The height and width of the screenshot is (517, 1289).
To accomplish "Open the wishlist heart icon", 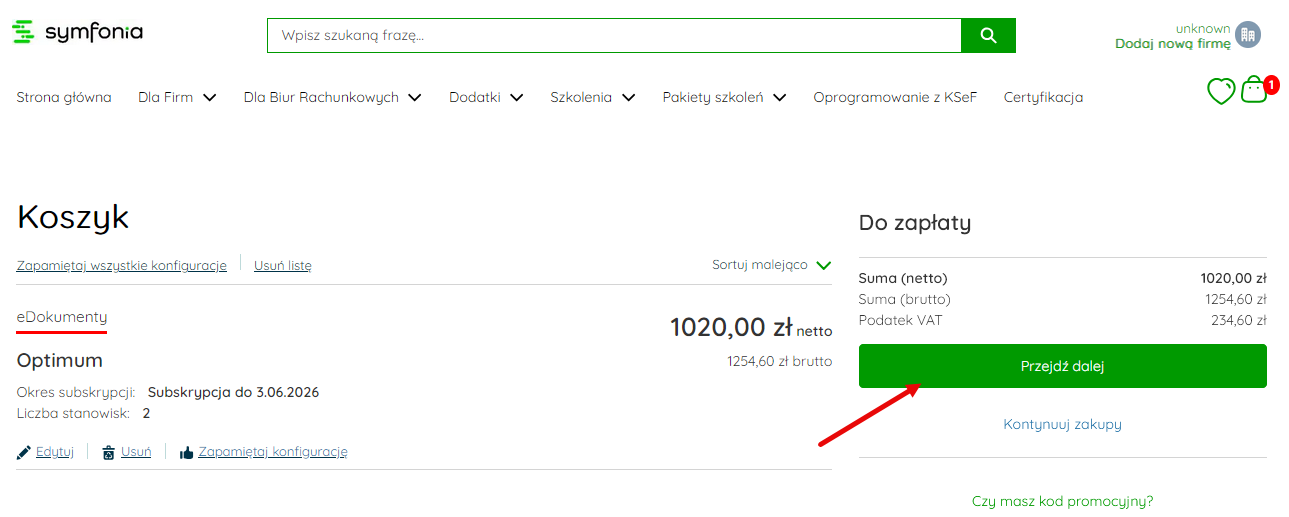I will click(x=1221, y=91).
